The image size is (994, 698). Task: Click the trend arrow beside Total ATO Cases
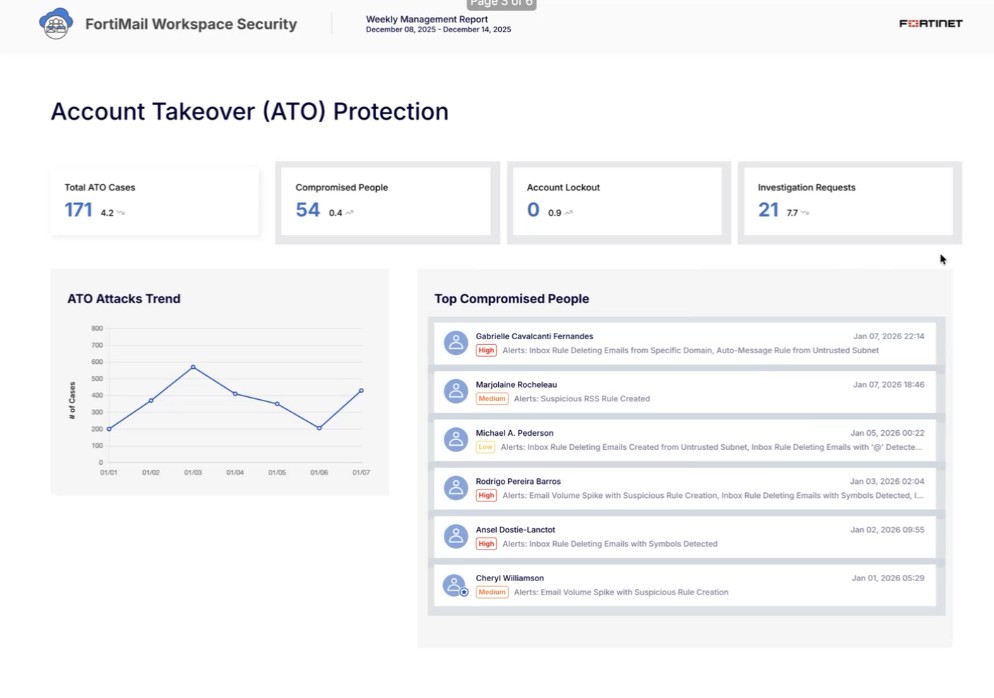121,213
